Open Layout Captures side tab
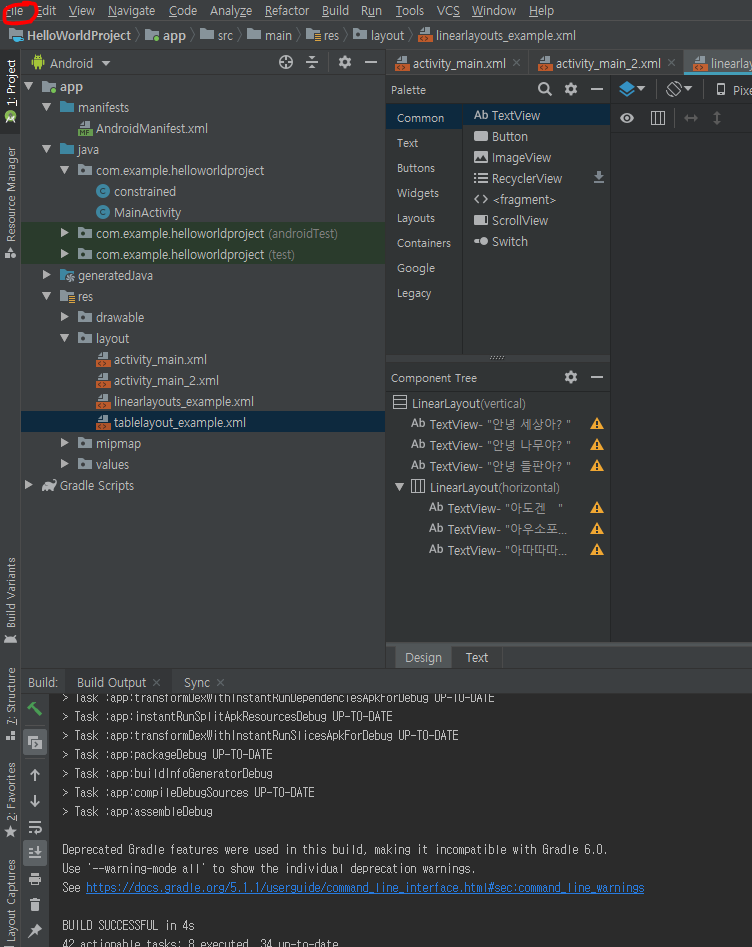The height and width of the screenshot is (947, 752). pyautogui.click(x=11, y=903)
